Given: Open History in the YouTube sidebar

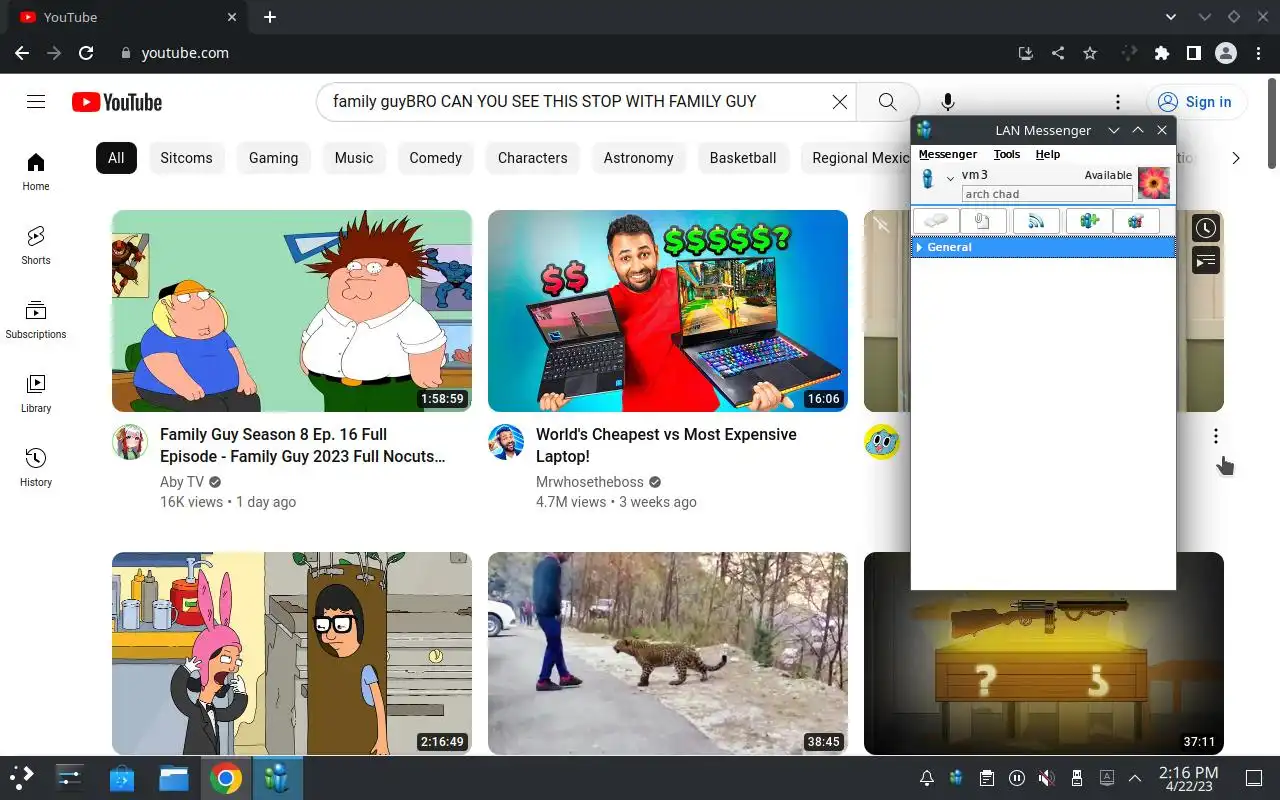Looking at the screenshot, I should (x=36, y=468).
